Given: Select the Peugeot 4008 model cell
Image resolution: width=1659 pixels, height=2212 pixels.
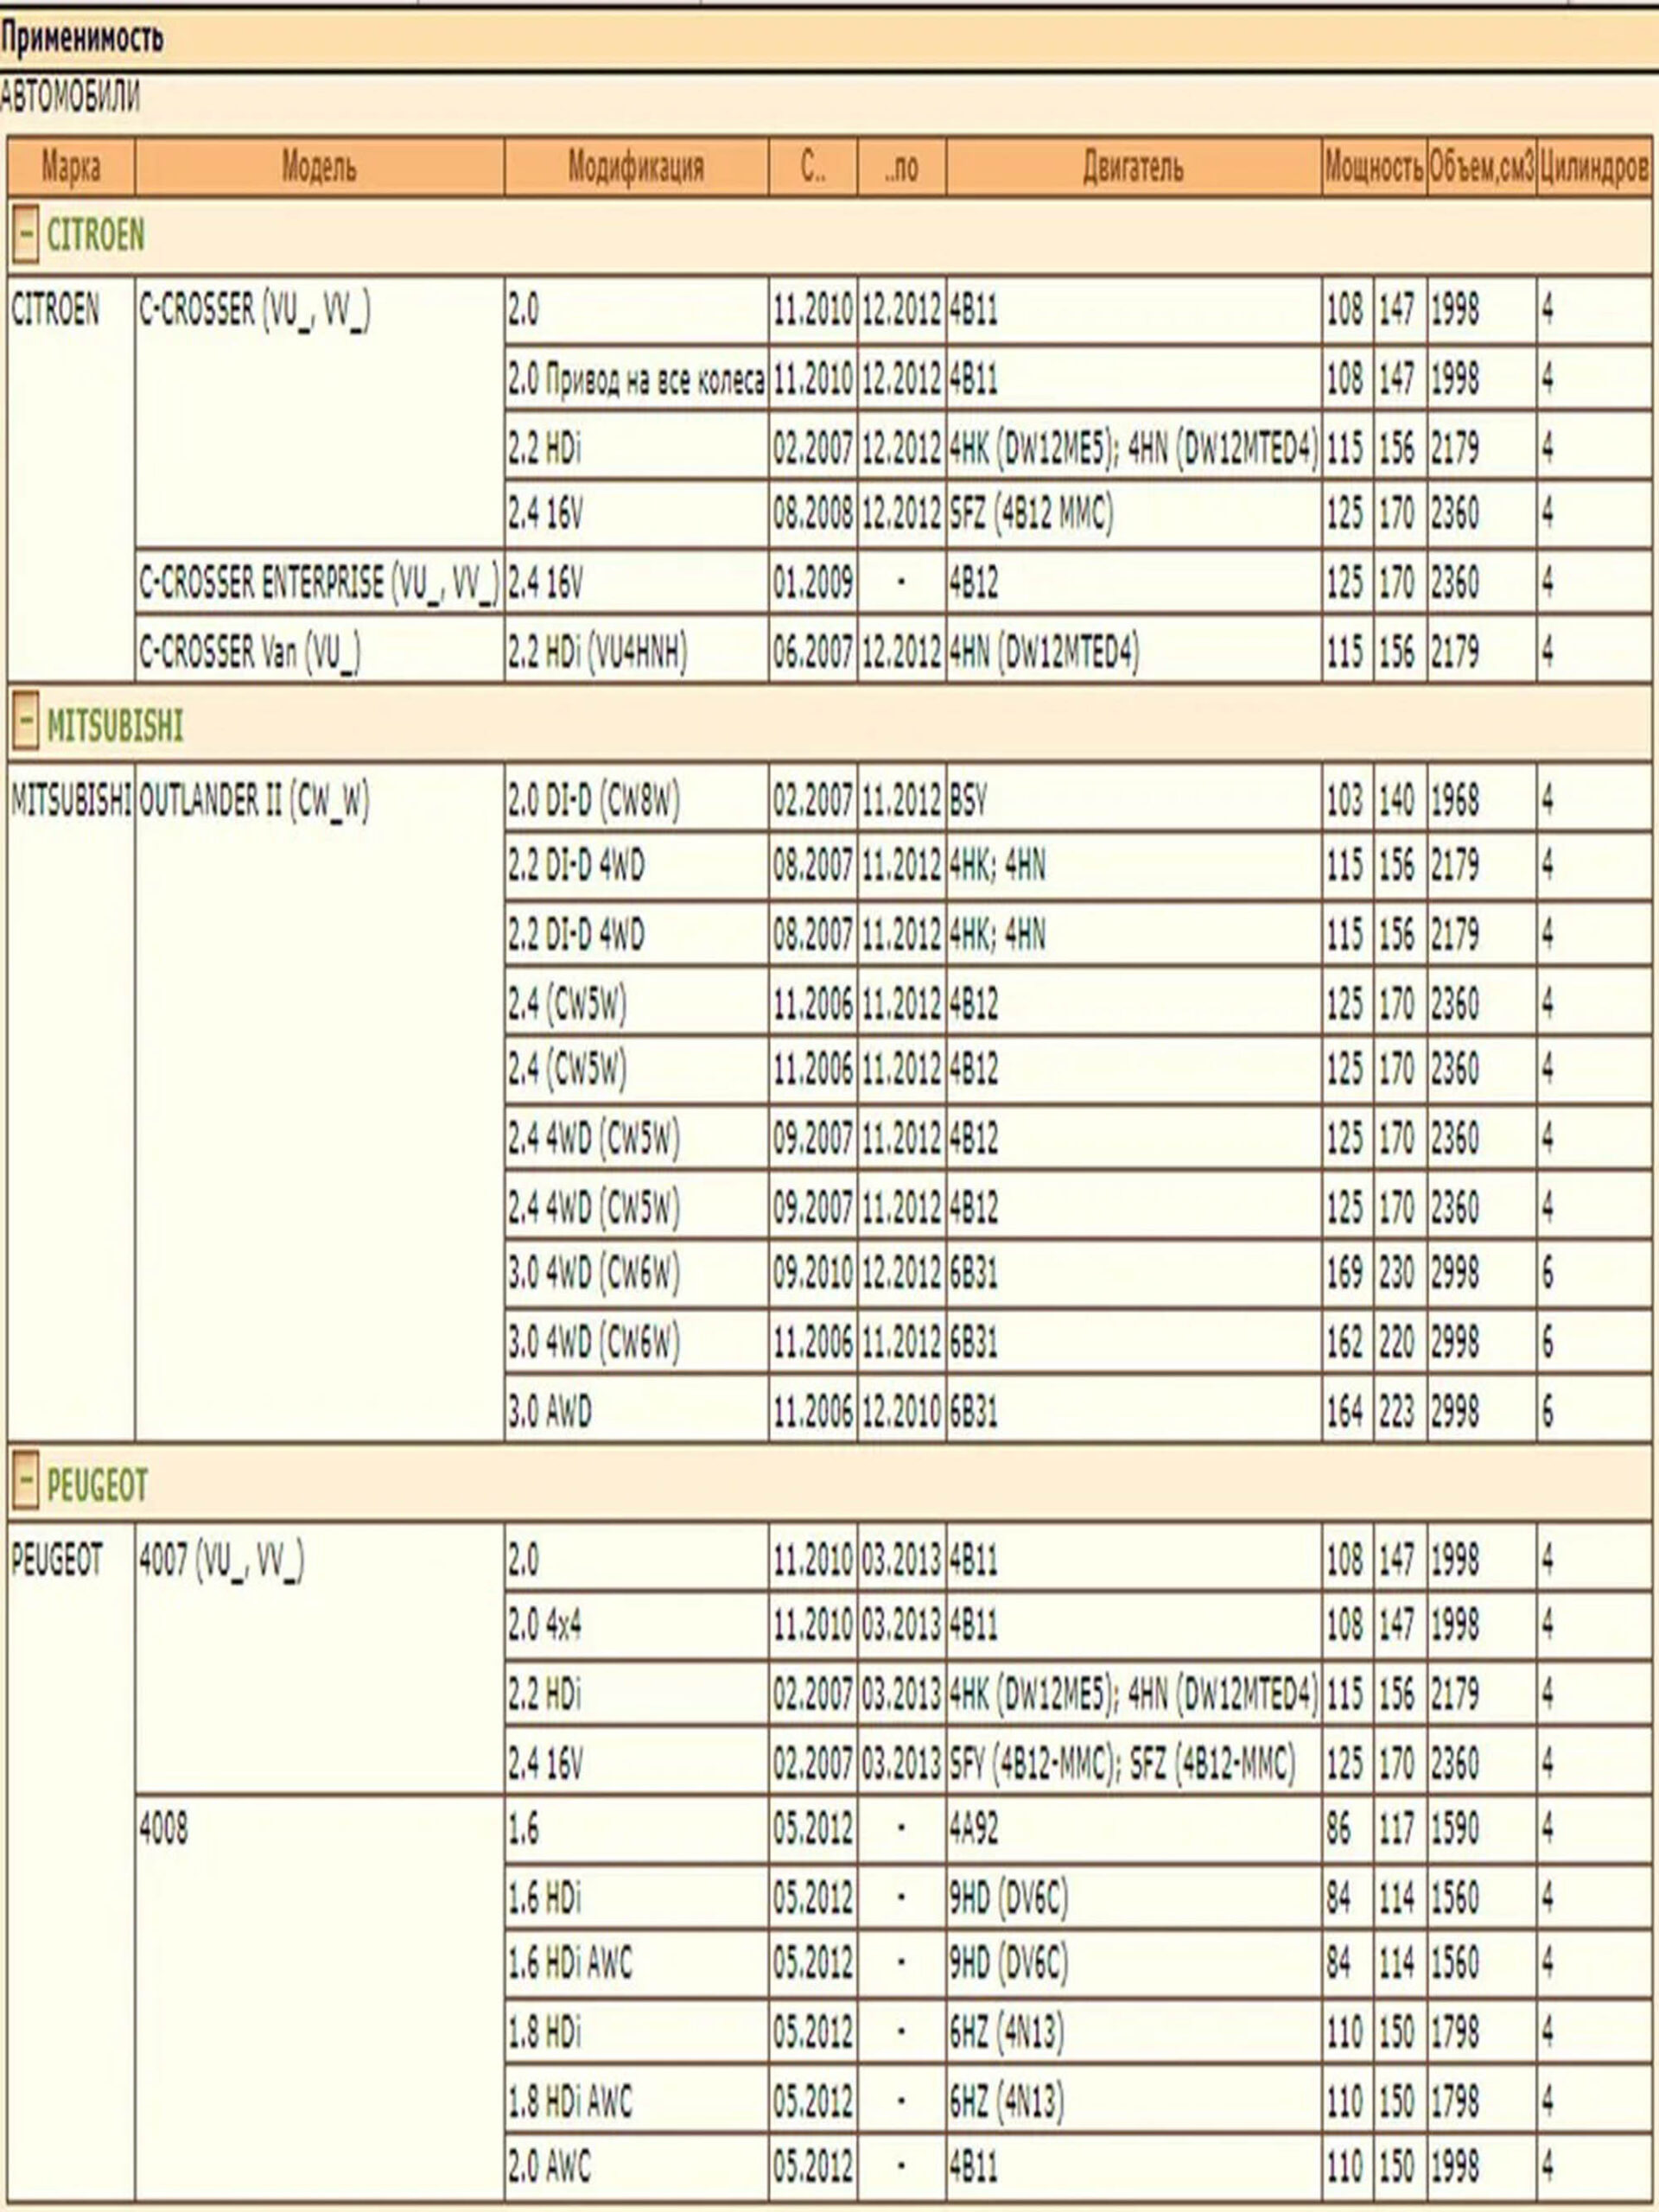Looking at the screenshot, I should click(x=164, y=1829).
